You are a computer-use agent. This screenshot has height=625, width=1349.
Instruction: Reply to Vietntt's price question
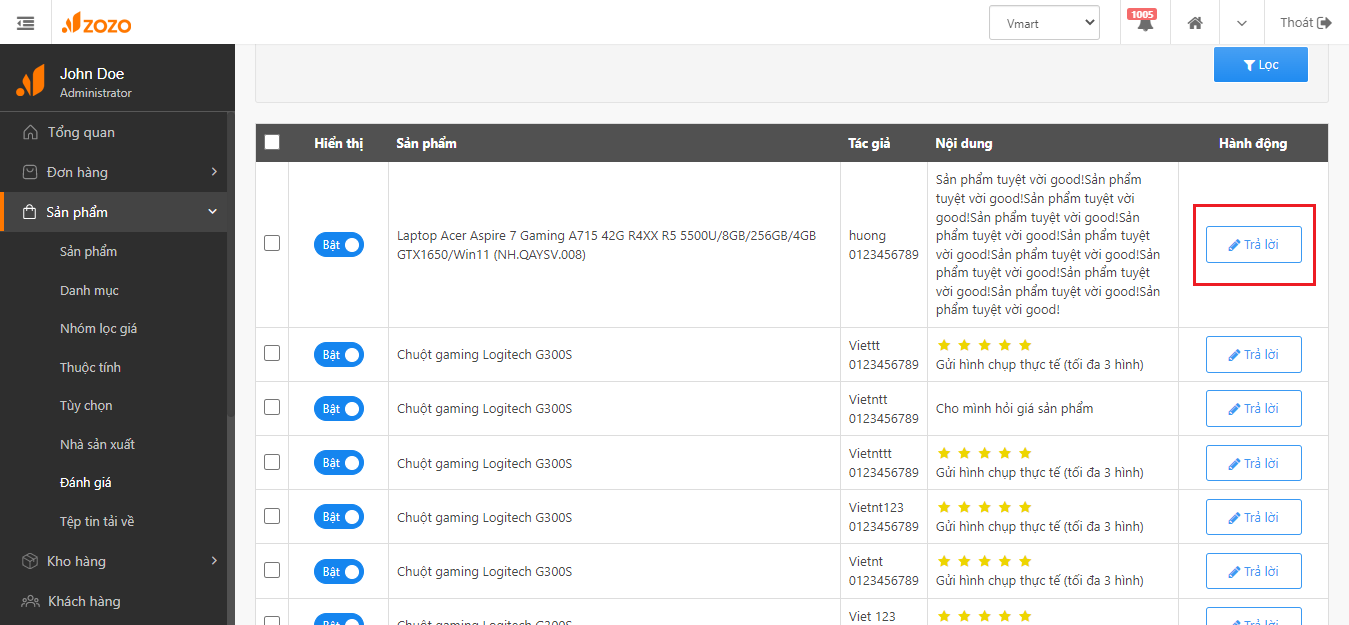(1254, 409)
